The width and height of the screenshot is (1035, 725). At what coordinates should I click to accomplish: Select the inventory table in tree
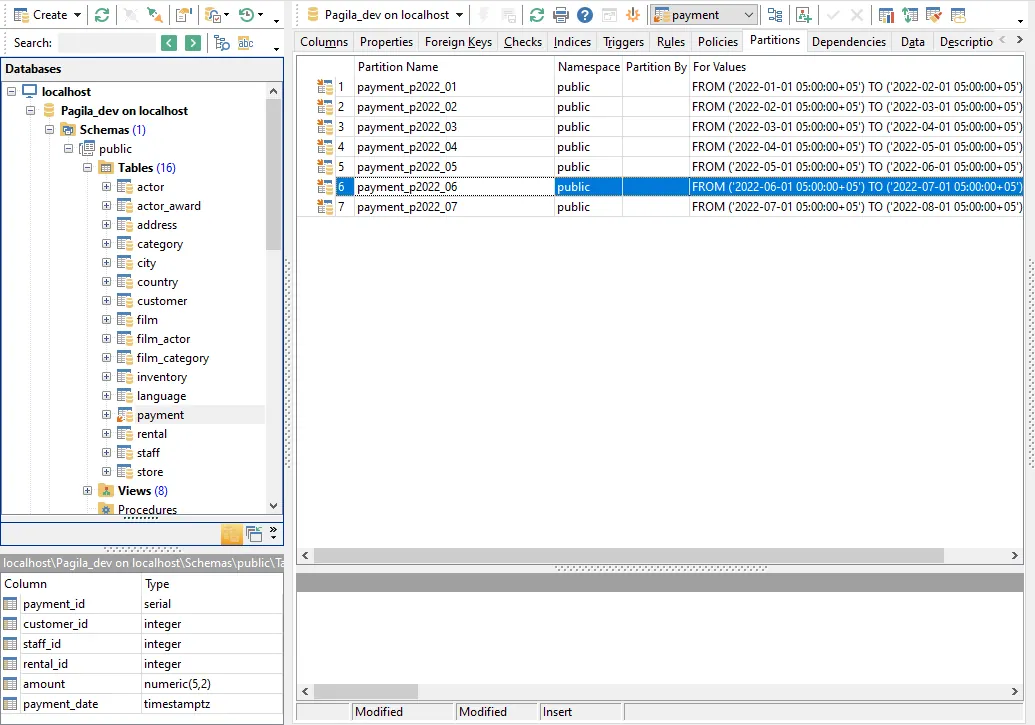click(x=162, y=377)
